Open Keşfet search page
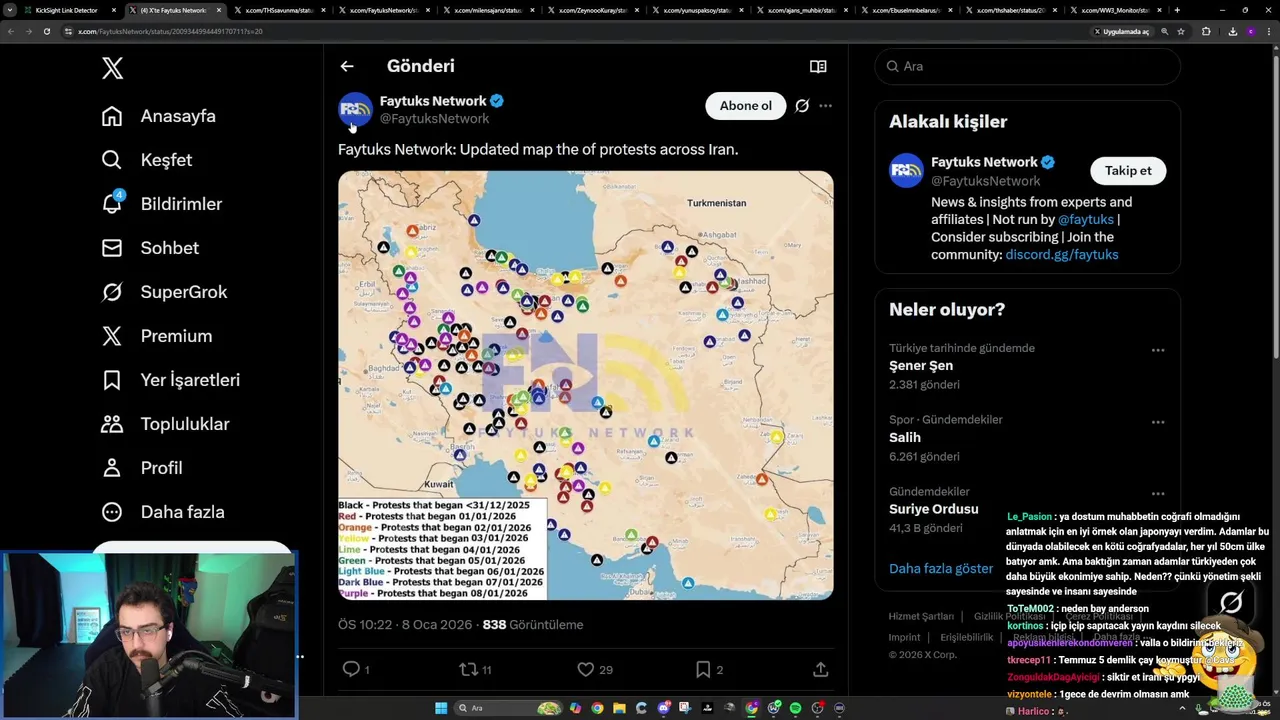The height and width of the screenshot is (720, 1280). point(147,160)
